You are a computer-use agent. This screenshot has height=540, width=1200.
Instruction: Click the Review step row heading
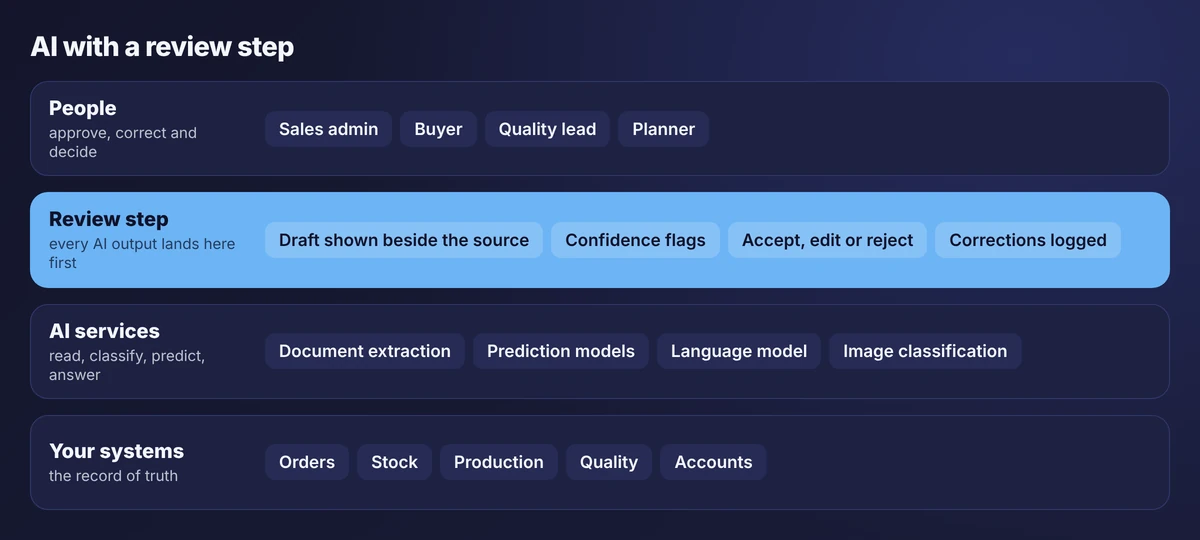pos(109,219)
